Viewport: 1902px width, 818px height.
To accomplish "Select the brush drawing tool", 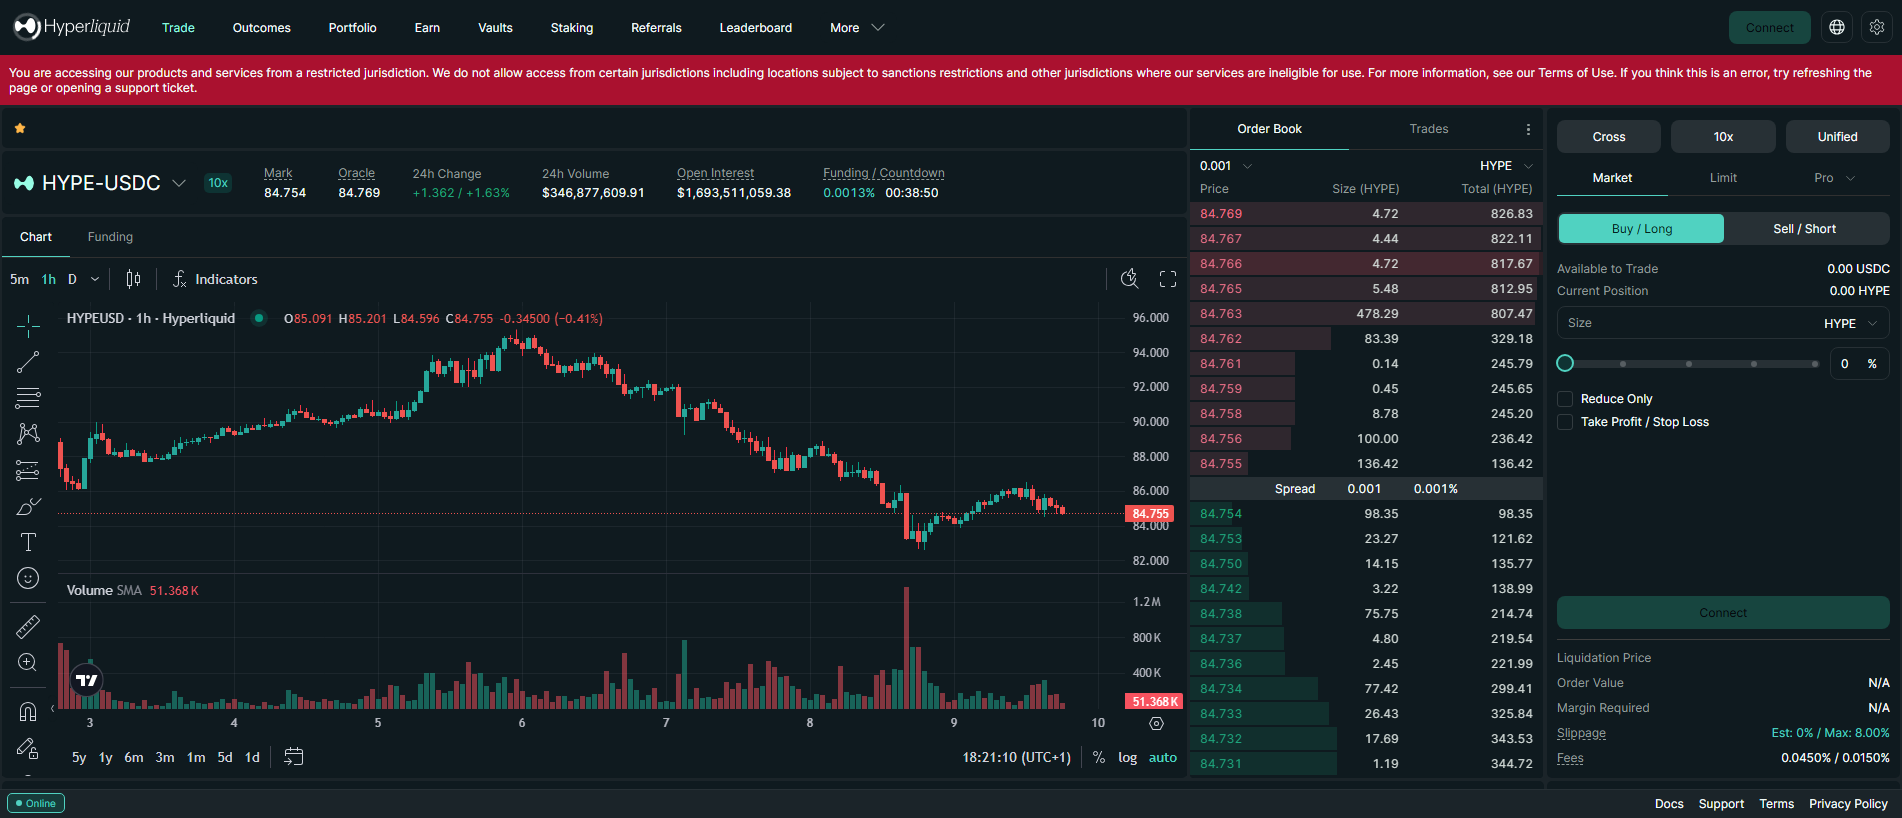I will (x=28, y=506).
